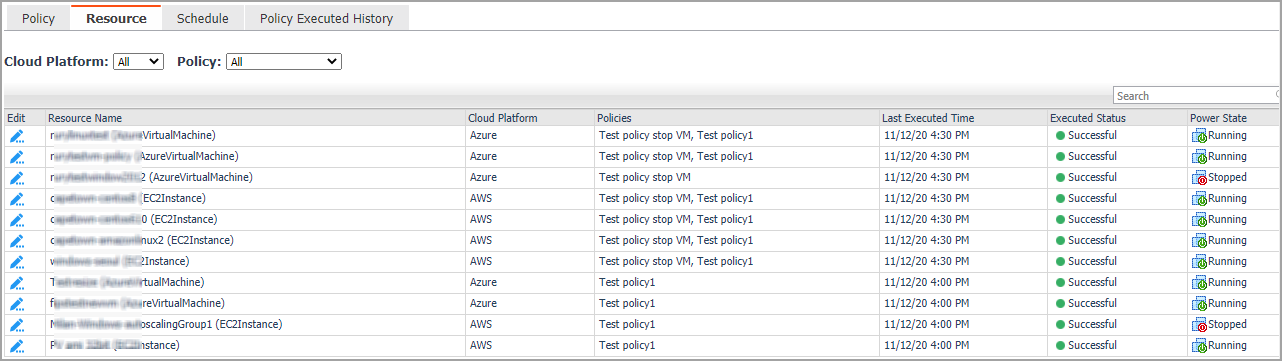Viewport: 1282px width, 361px height.
Task: Click Running power icon for 'policy (AzureVirtualMachine)' row
Action: (x=1199, y=157)
